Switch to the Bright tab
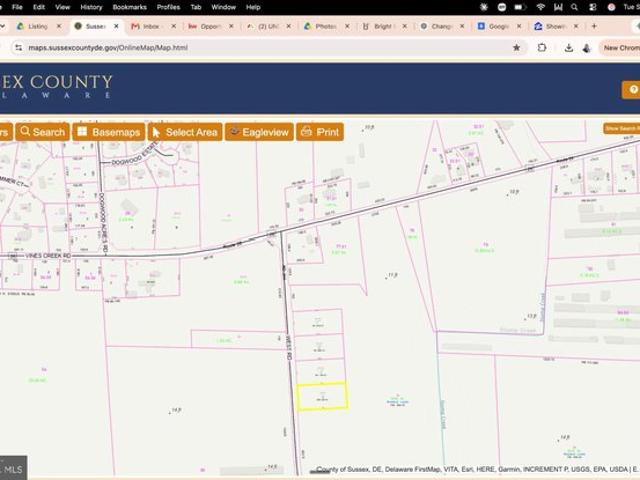Viewport: 640px width, 480px height. point(383,26)
